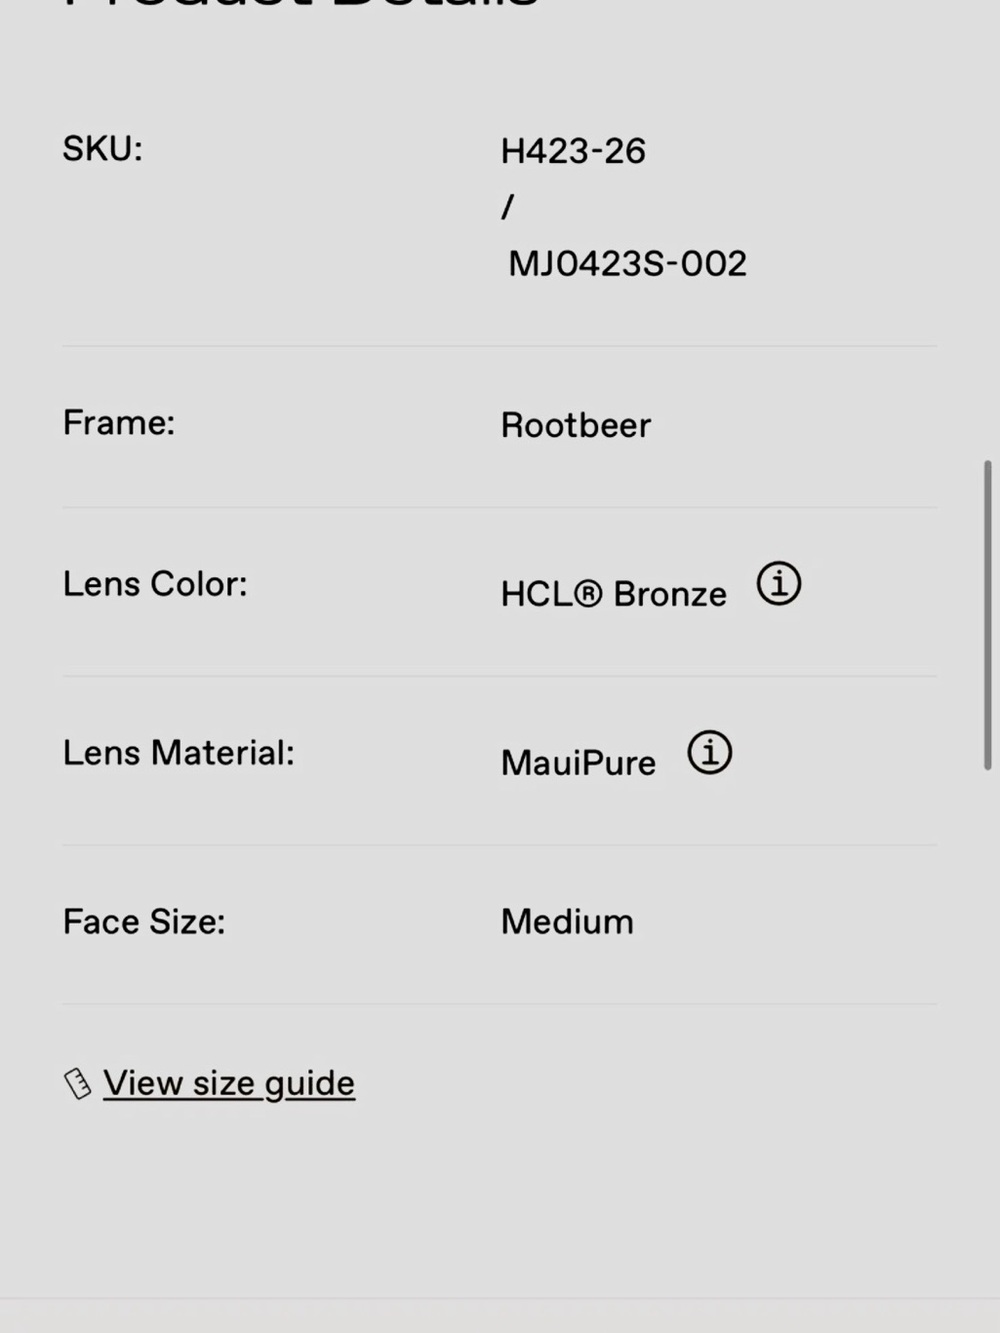The height and width of the screenshot is (1333, 1000).
Task: Open the View size guide link
Action: coord(228,1083)
